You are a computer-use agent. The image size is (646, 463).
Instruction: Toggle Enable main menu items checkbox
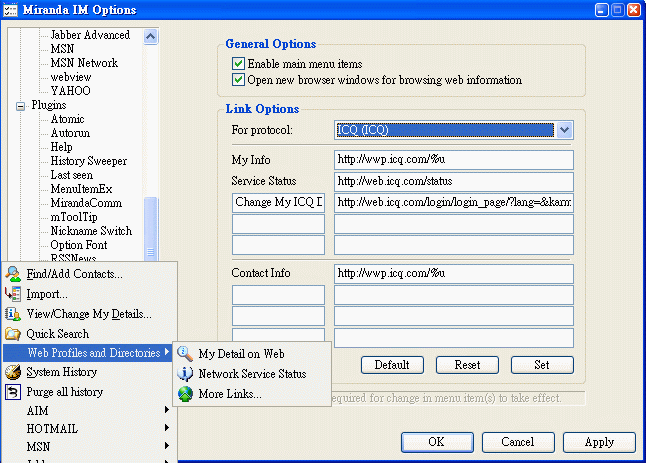[x=238, y=64]
